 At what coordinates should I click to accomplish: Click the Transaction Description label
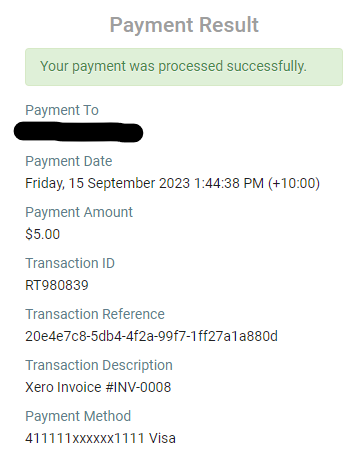[99, 365]
